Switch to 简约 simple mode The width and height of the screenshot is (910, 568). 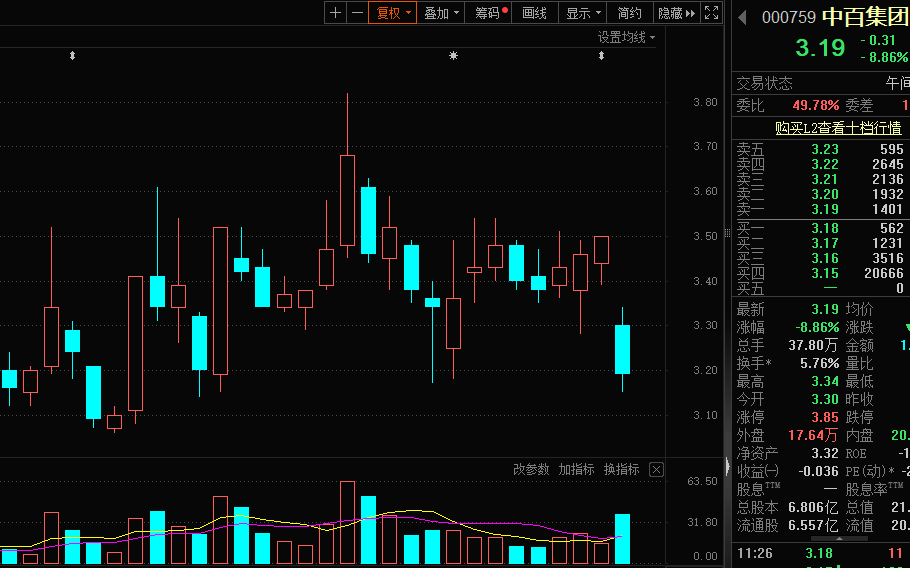pyautogui.click(x=630, y=13)
